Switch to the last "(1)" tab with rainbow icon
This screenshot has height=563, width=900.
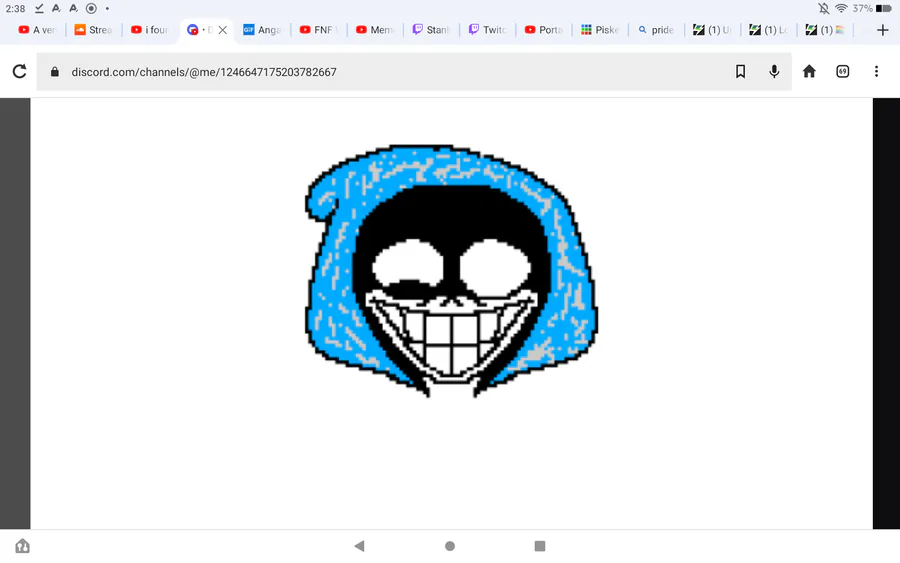[x=825, y=30]
